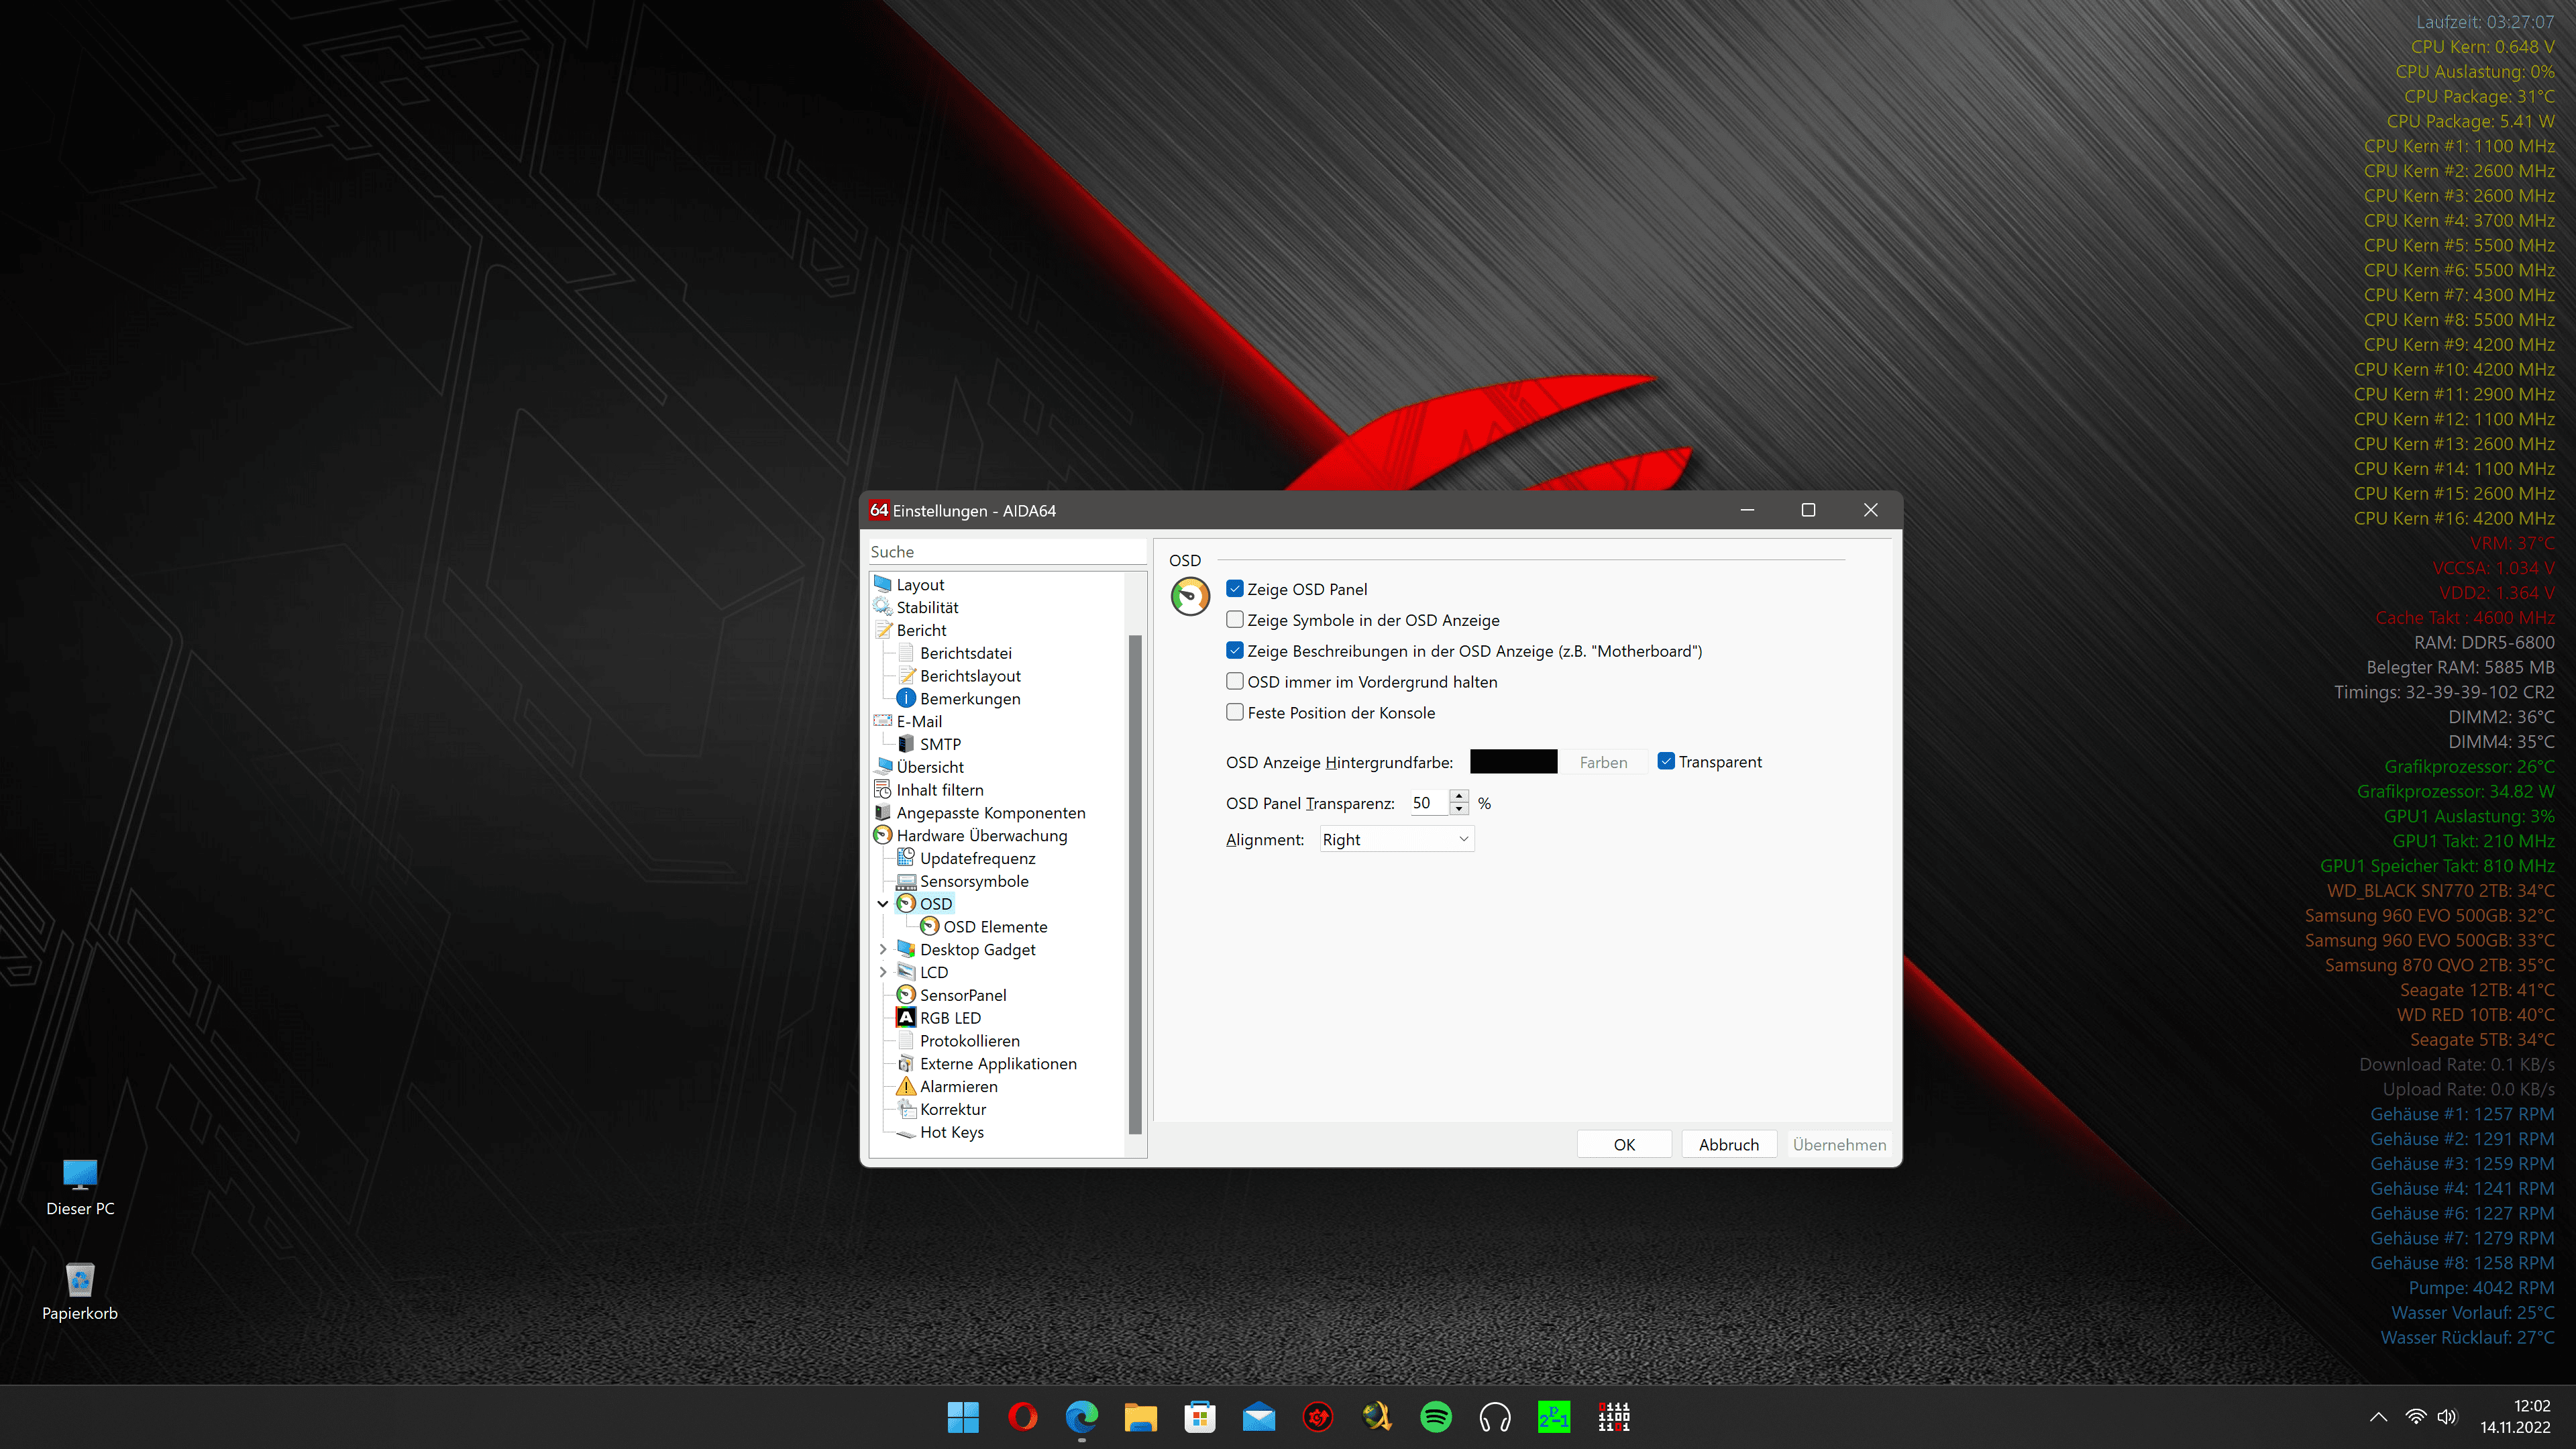Click the Alarmieren warning triangle icon
2576x1449 pixels.
click(906, 1086)
